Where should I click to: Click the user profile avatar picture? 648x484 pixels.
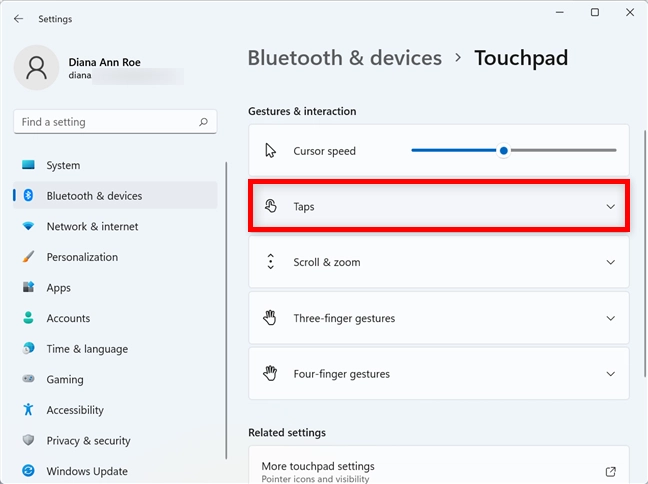pos(36,68)
